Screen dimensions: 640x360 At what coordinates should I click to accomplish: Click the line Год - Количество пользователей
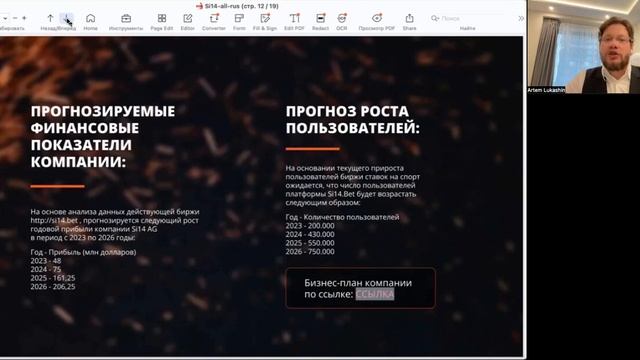(342, 217)
